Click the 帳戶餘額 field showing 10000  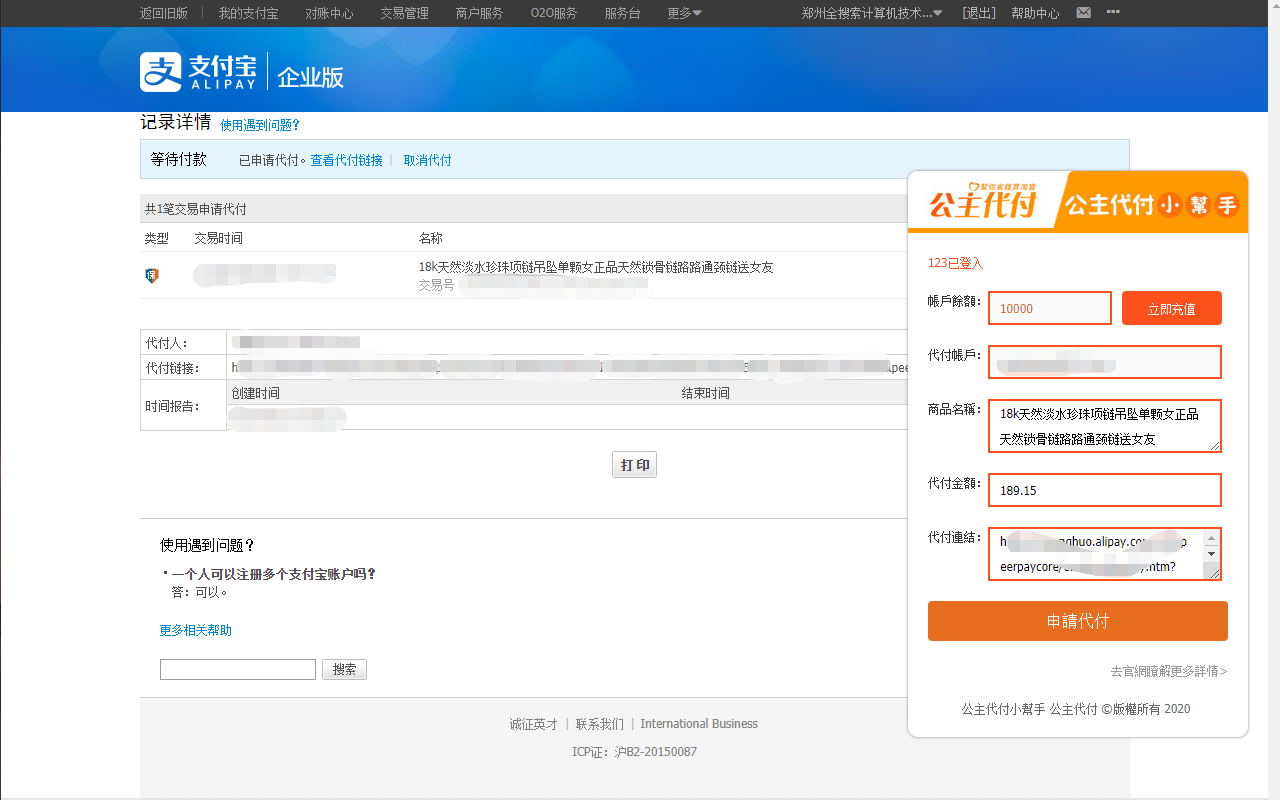(1050, 308)
